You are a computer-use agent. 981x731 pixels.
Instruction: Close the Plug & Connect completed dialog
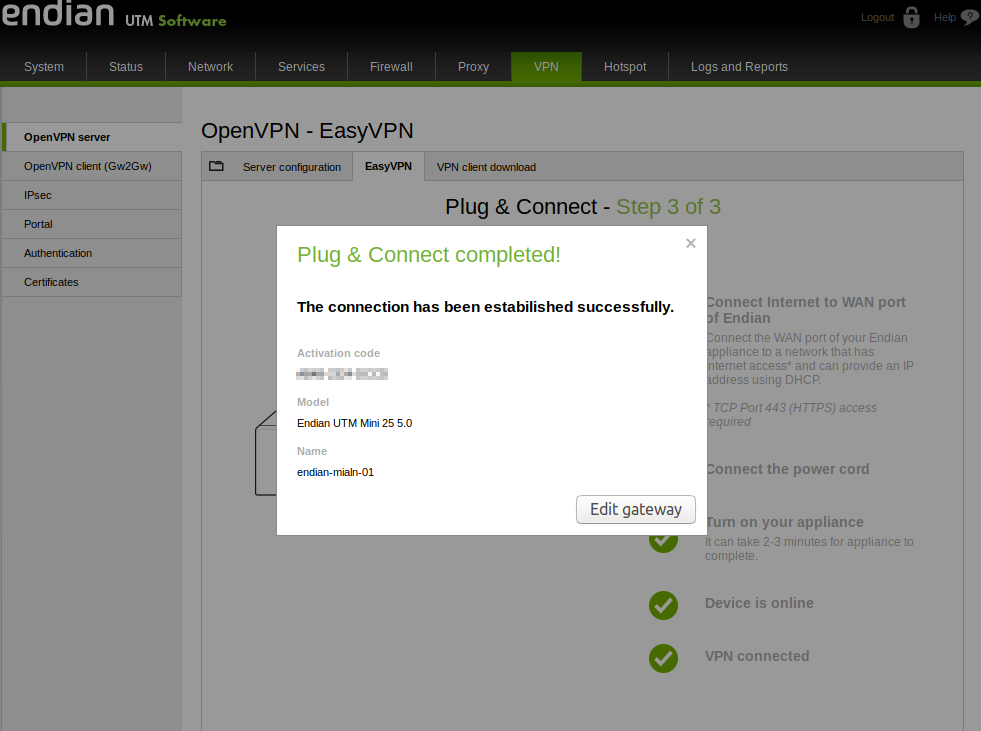tap(691, 243)
